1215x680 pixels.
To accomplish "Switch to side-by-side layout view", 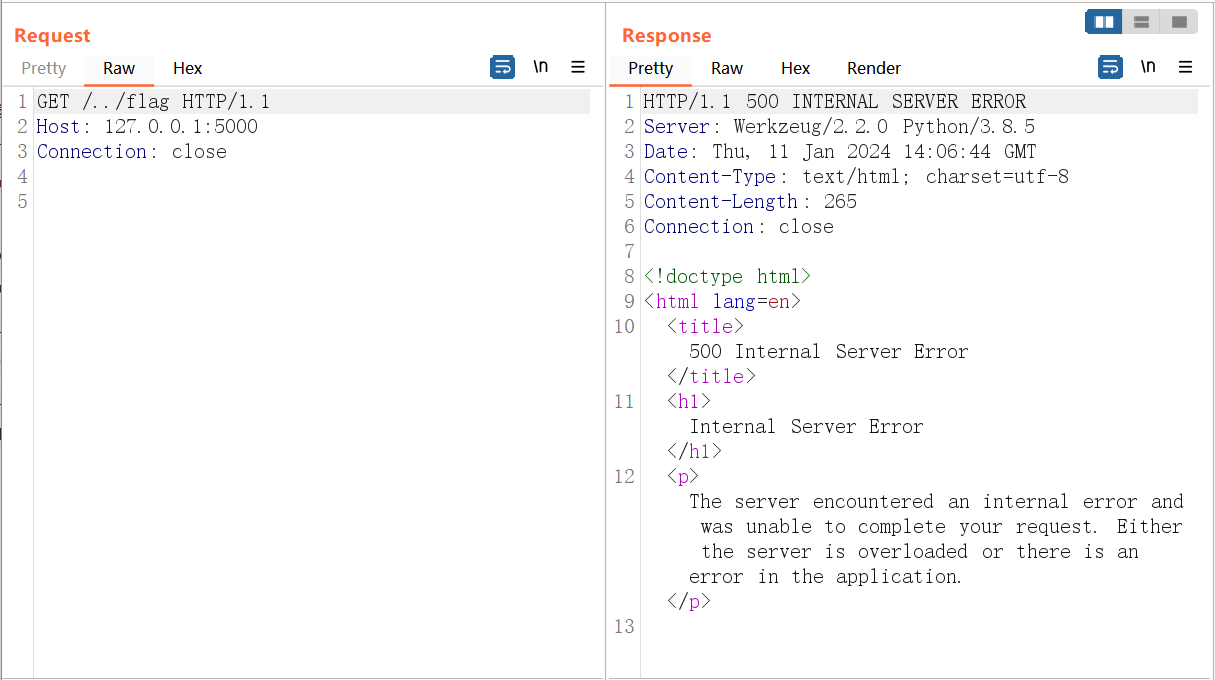I will (x=1104, y=22).
